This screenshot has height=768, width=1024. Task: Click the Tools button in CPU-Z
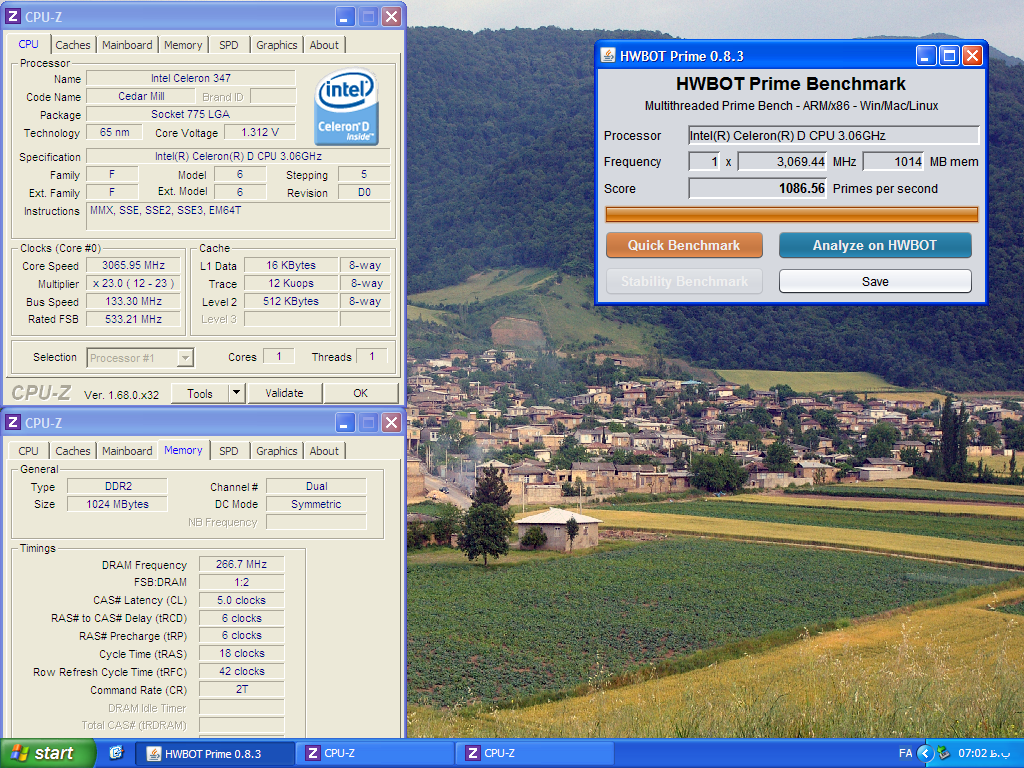point(200,393)
